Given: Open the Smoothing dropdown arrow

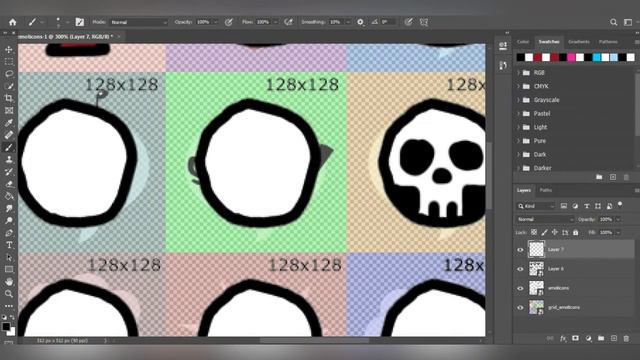Looking at the screenshot, I should click(348, 22).
